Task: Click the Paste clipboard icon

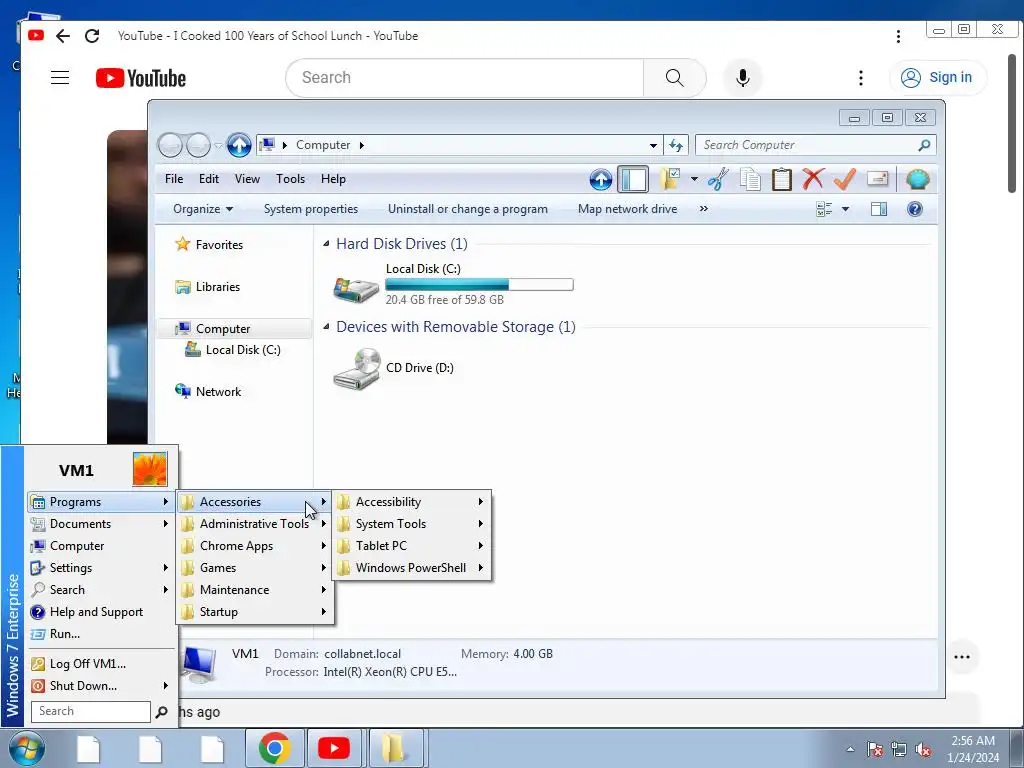Action: coord(781,179)
